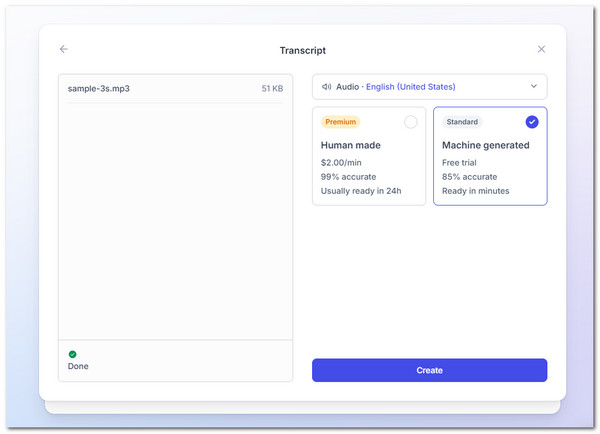
Task: Select the sample-3s.mp3 file name
Action: point(99,88)
